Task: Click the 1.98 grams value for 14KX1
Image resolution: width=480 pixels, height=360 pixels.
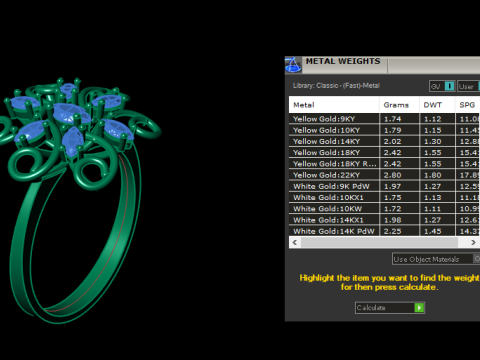Action: coord(392,220)
